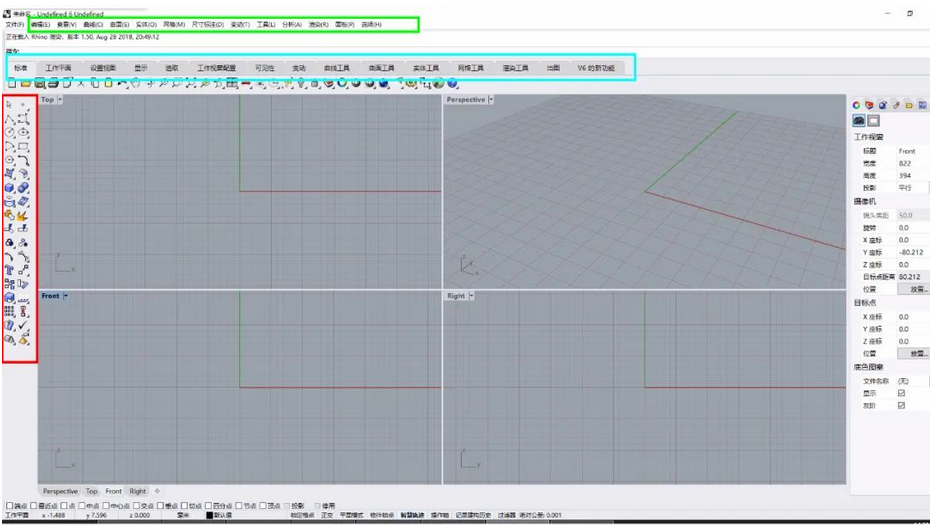Open the Perspective viewport title dropdown arrow
The image size is (932, 525).
click(491, 100)
